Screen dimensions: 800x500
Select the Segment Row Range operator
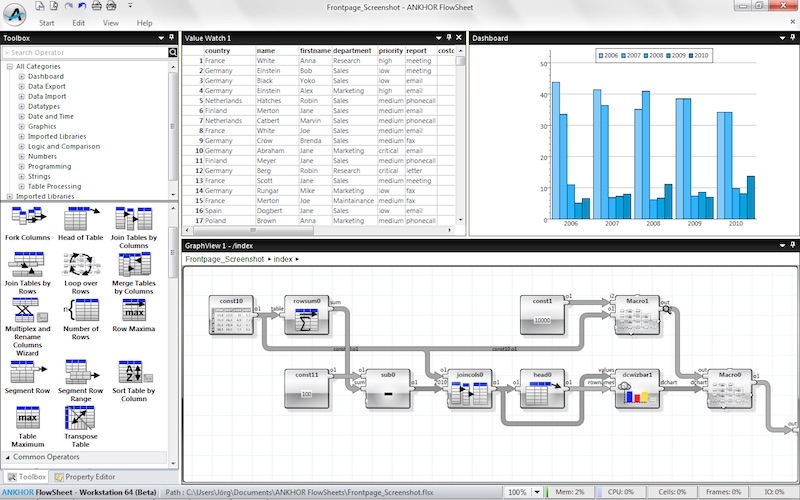click(x=81, y=381)
